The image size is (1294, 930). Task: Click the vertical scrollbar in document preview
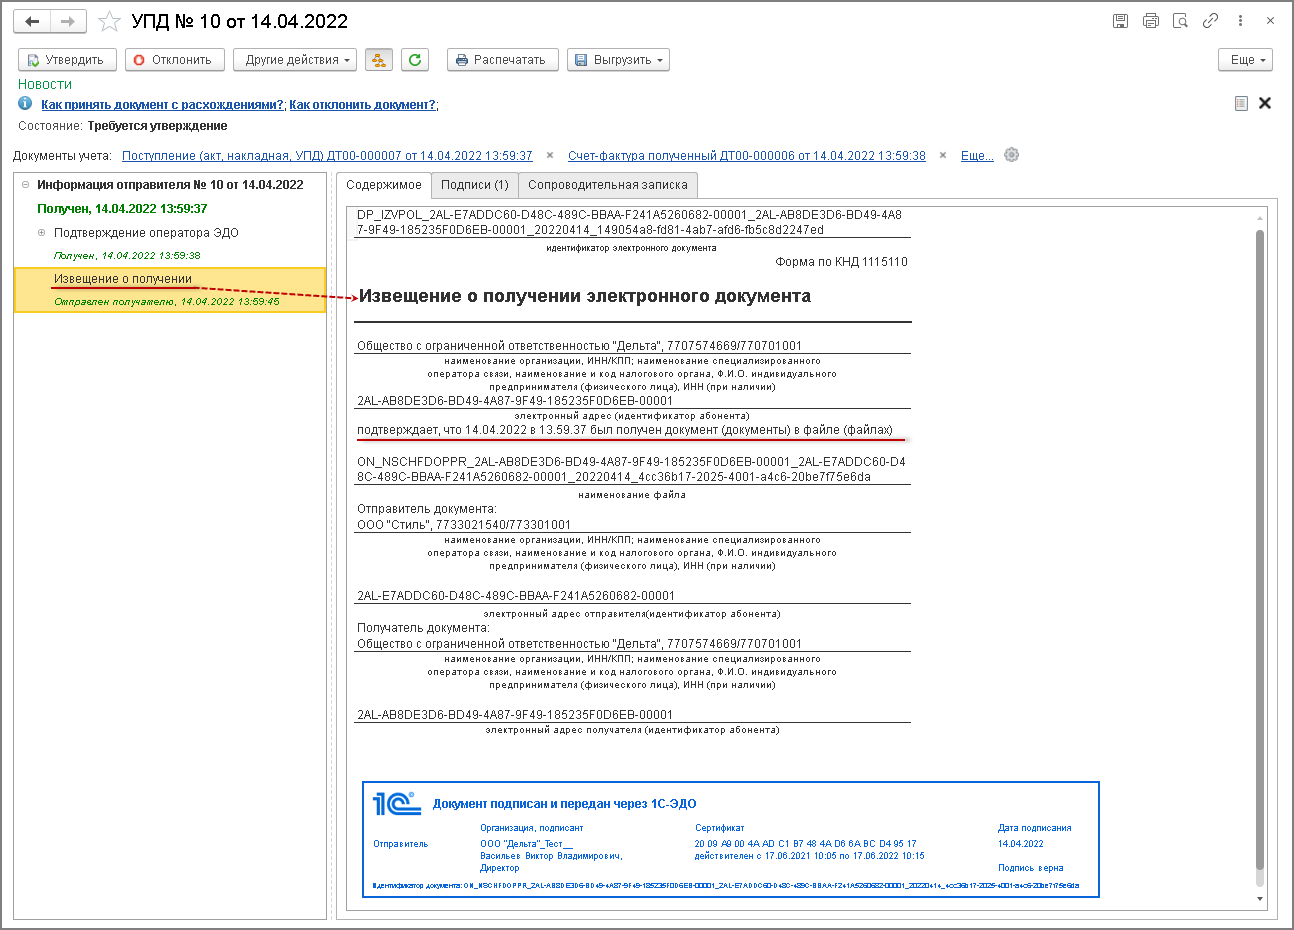pos(1260,550)
